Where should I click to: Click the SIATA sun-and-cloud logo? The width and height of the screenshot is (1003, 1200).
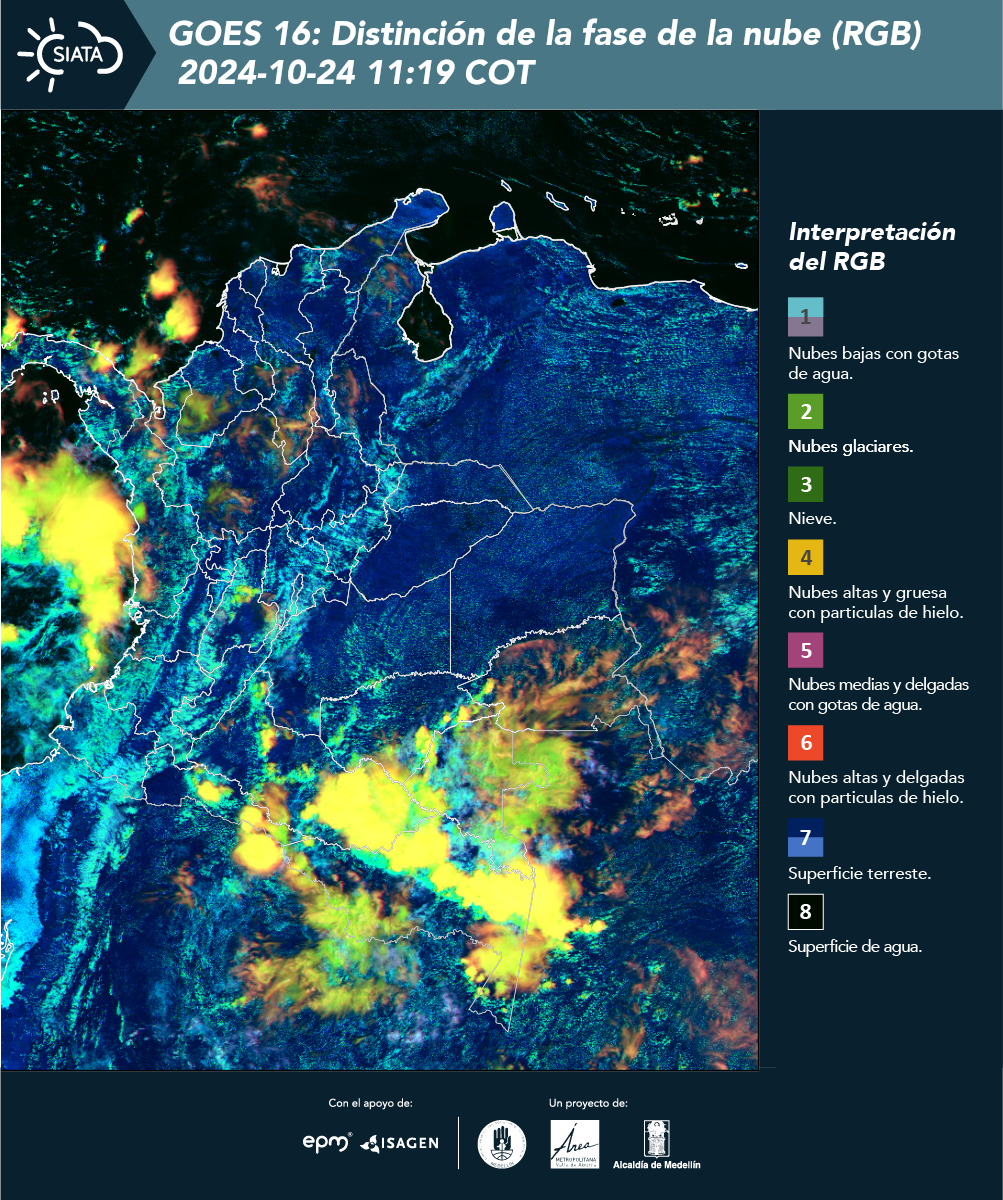pos(71,53)
